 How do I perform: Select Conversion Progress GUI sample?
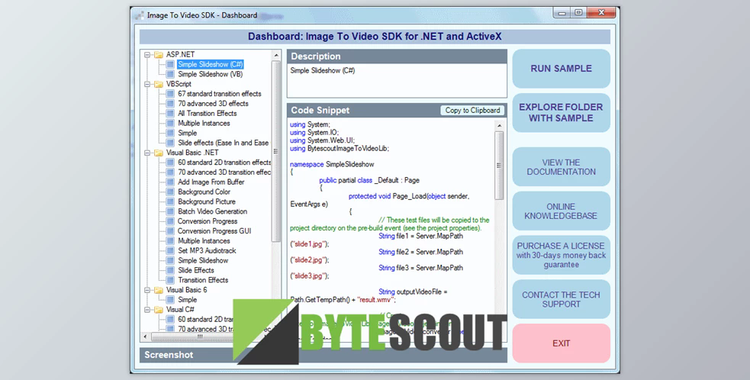click(214, 231)
